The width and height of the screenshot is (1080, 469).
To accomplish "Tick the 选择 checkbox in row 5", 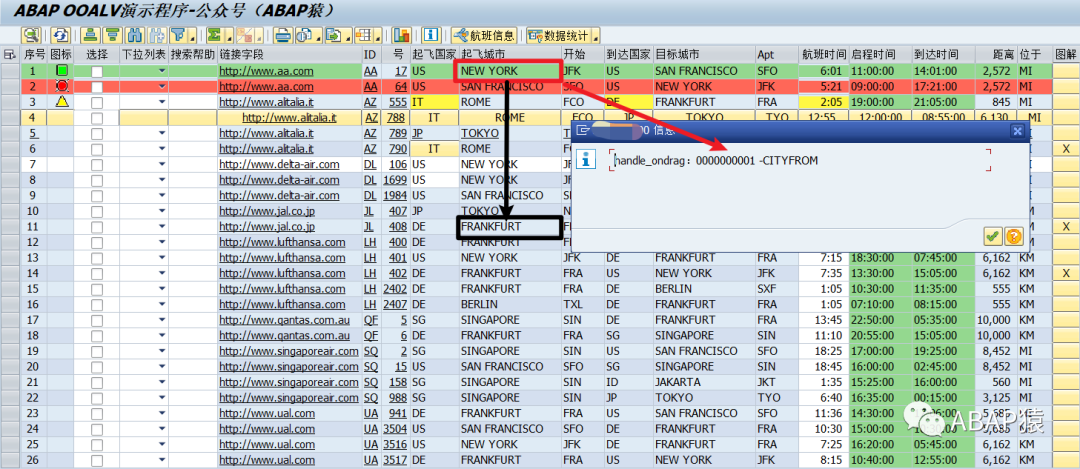I will 97,134.
